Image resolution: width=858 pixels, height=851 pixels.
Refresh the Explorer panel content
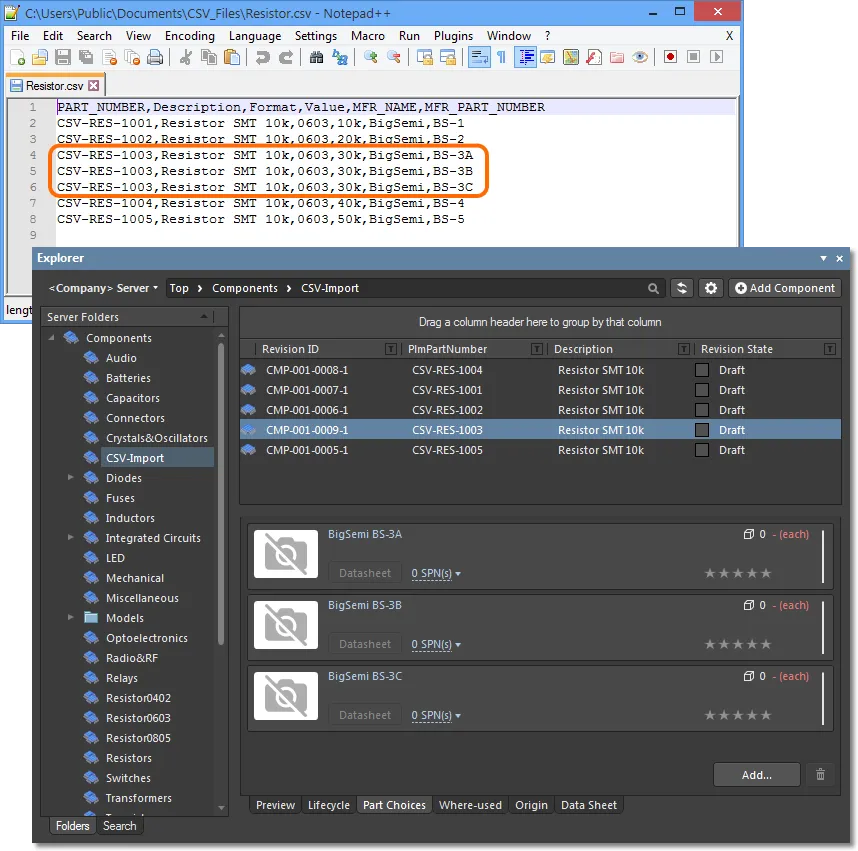point(682,288)
